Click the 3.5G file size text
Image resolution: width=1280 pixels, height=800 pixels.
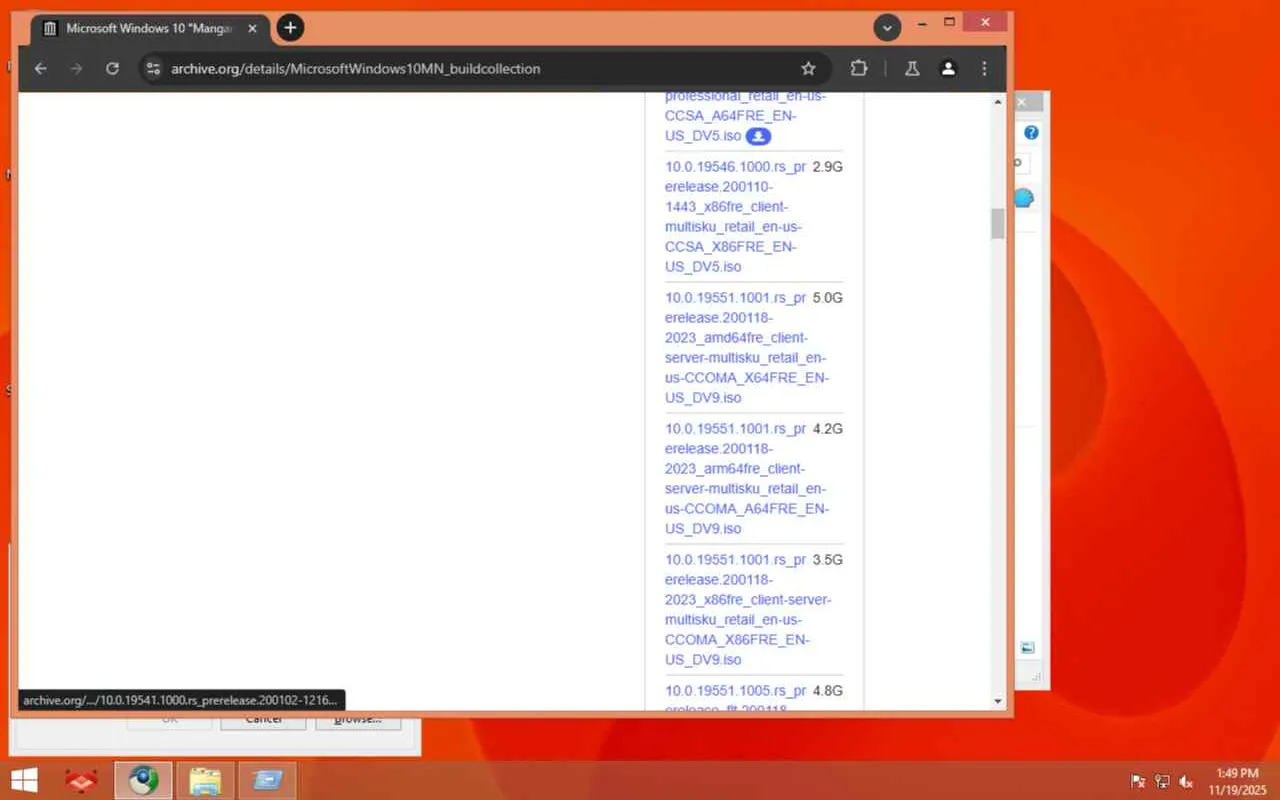(828, 560)
